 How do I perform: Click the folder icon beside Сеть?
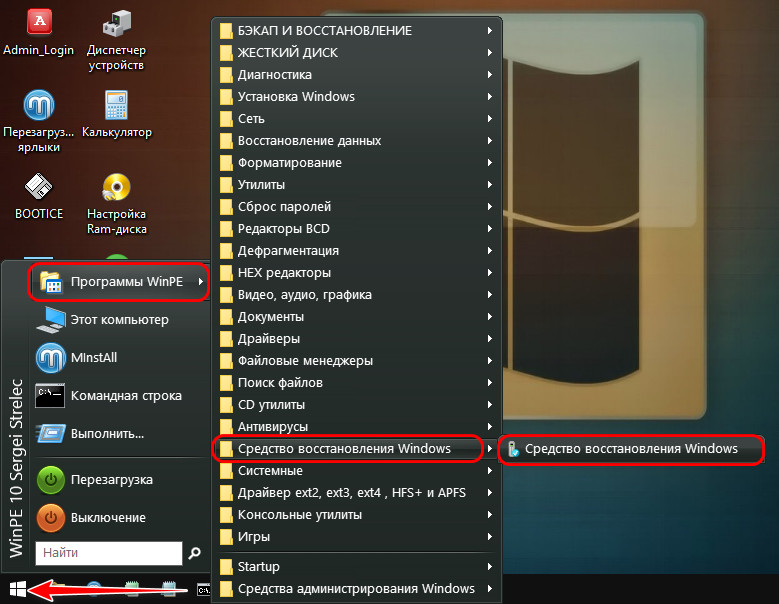(226, 119)
